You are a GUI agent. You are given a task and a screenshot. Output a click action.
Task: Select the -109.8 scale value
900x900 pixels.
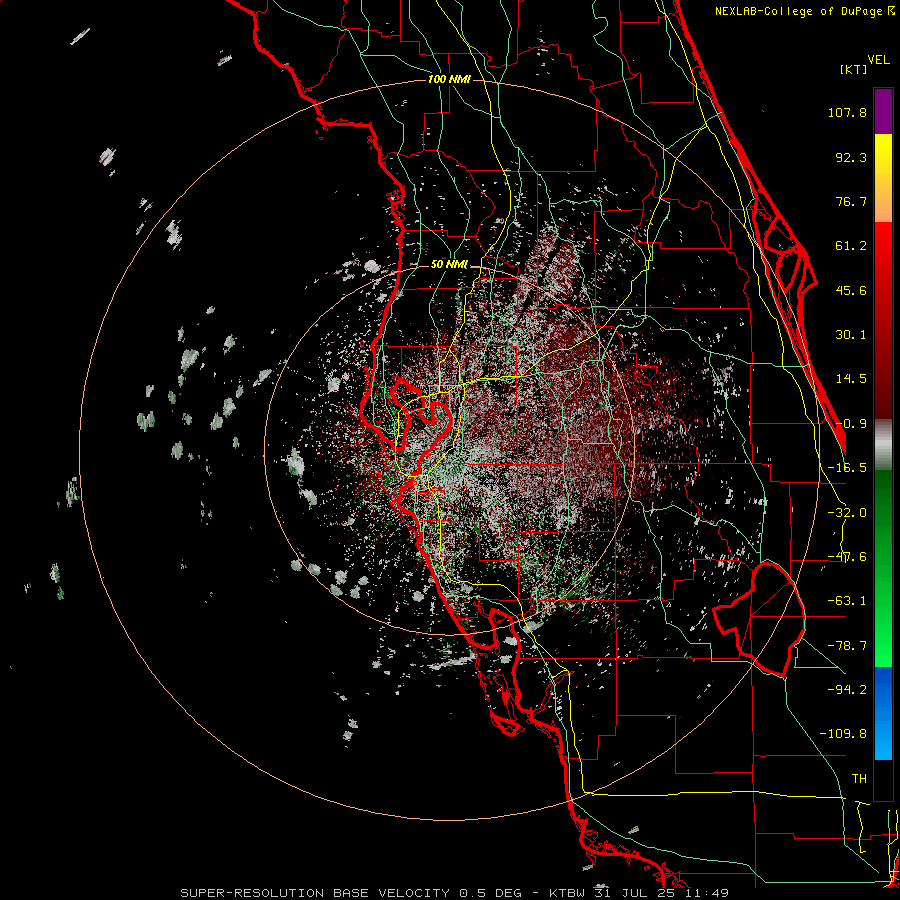[843, 734]
